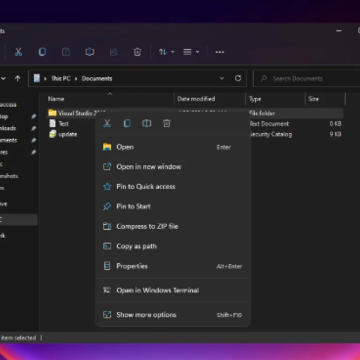Screen dimensions: 360x360
Task: Click the Delete trash icon in the top toolbar
Action: 137,52
